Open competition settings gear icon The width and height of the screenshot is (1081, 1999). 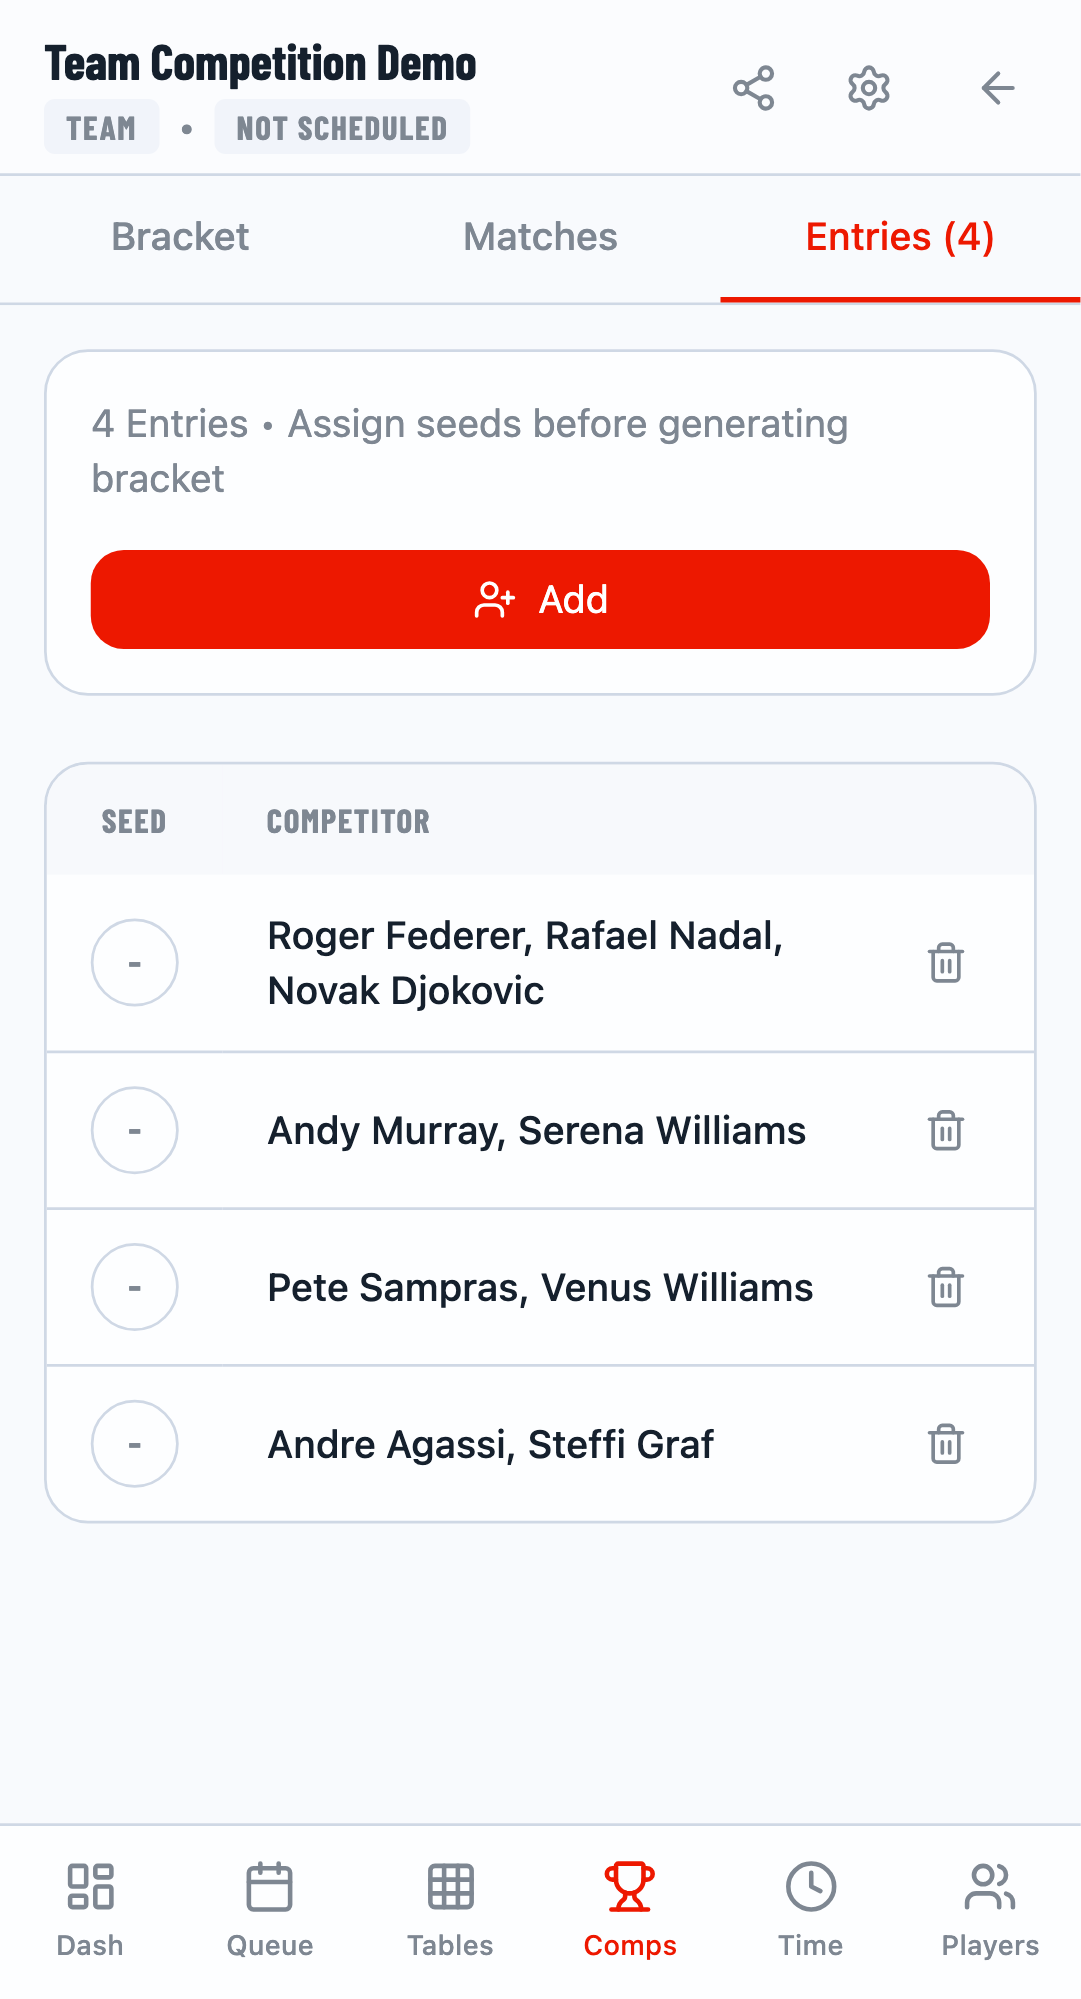pyautogui.click(x=869, y=89)
